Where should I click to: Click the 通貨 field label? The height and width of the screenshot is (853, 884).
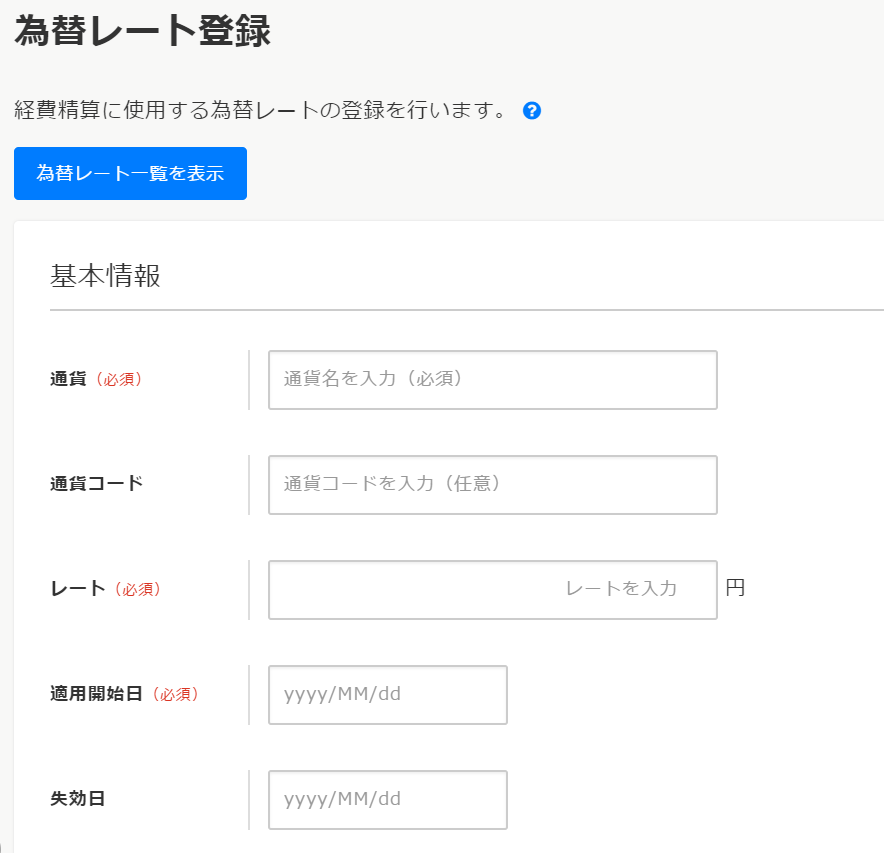pyautogui.click(x=68, y=379)
